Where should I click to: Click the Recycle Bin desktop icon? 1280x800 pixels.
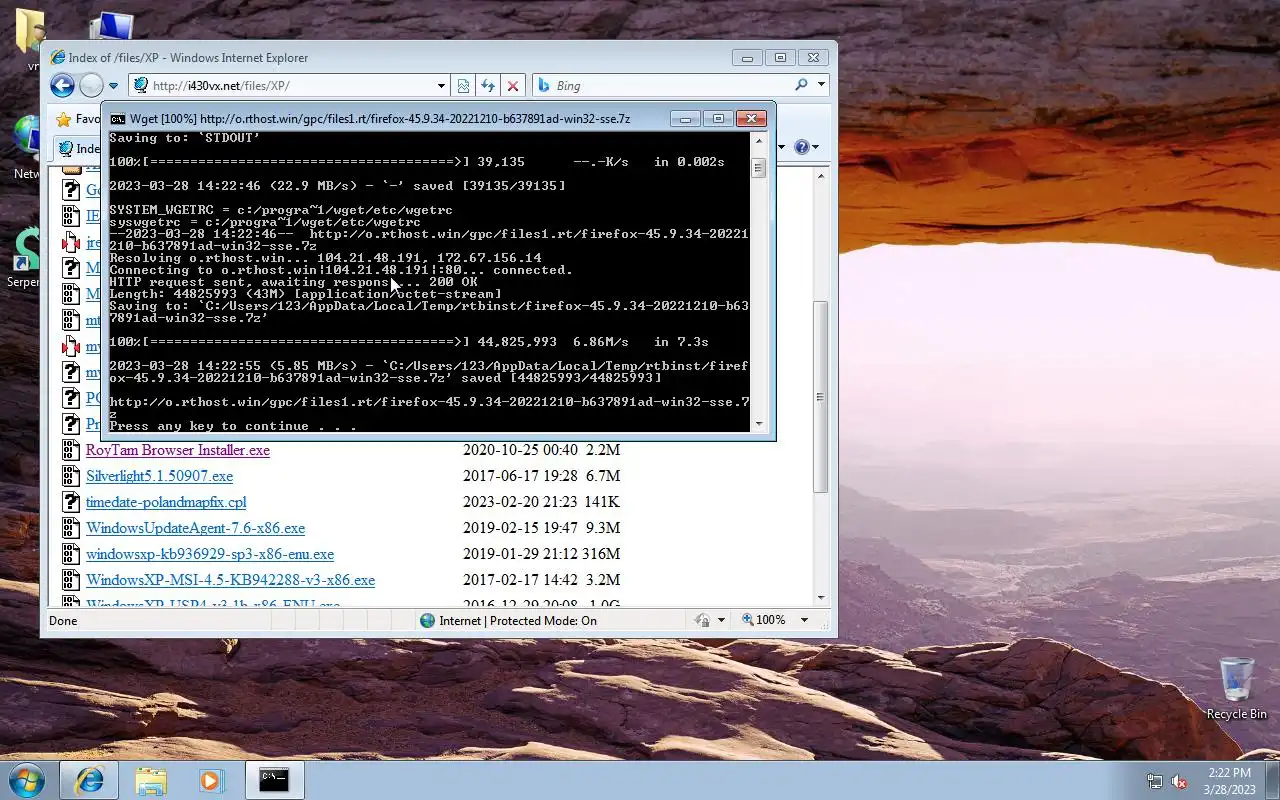coord(1237,688)
